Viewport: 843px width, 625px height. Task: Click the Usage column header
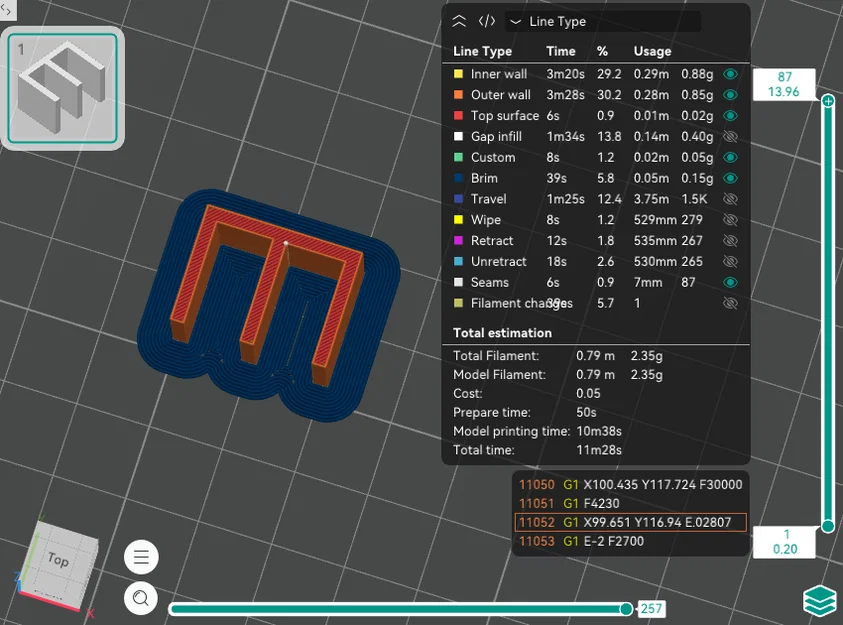tap(652, 52)
